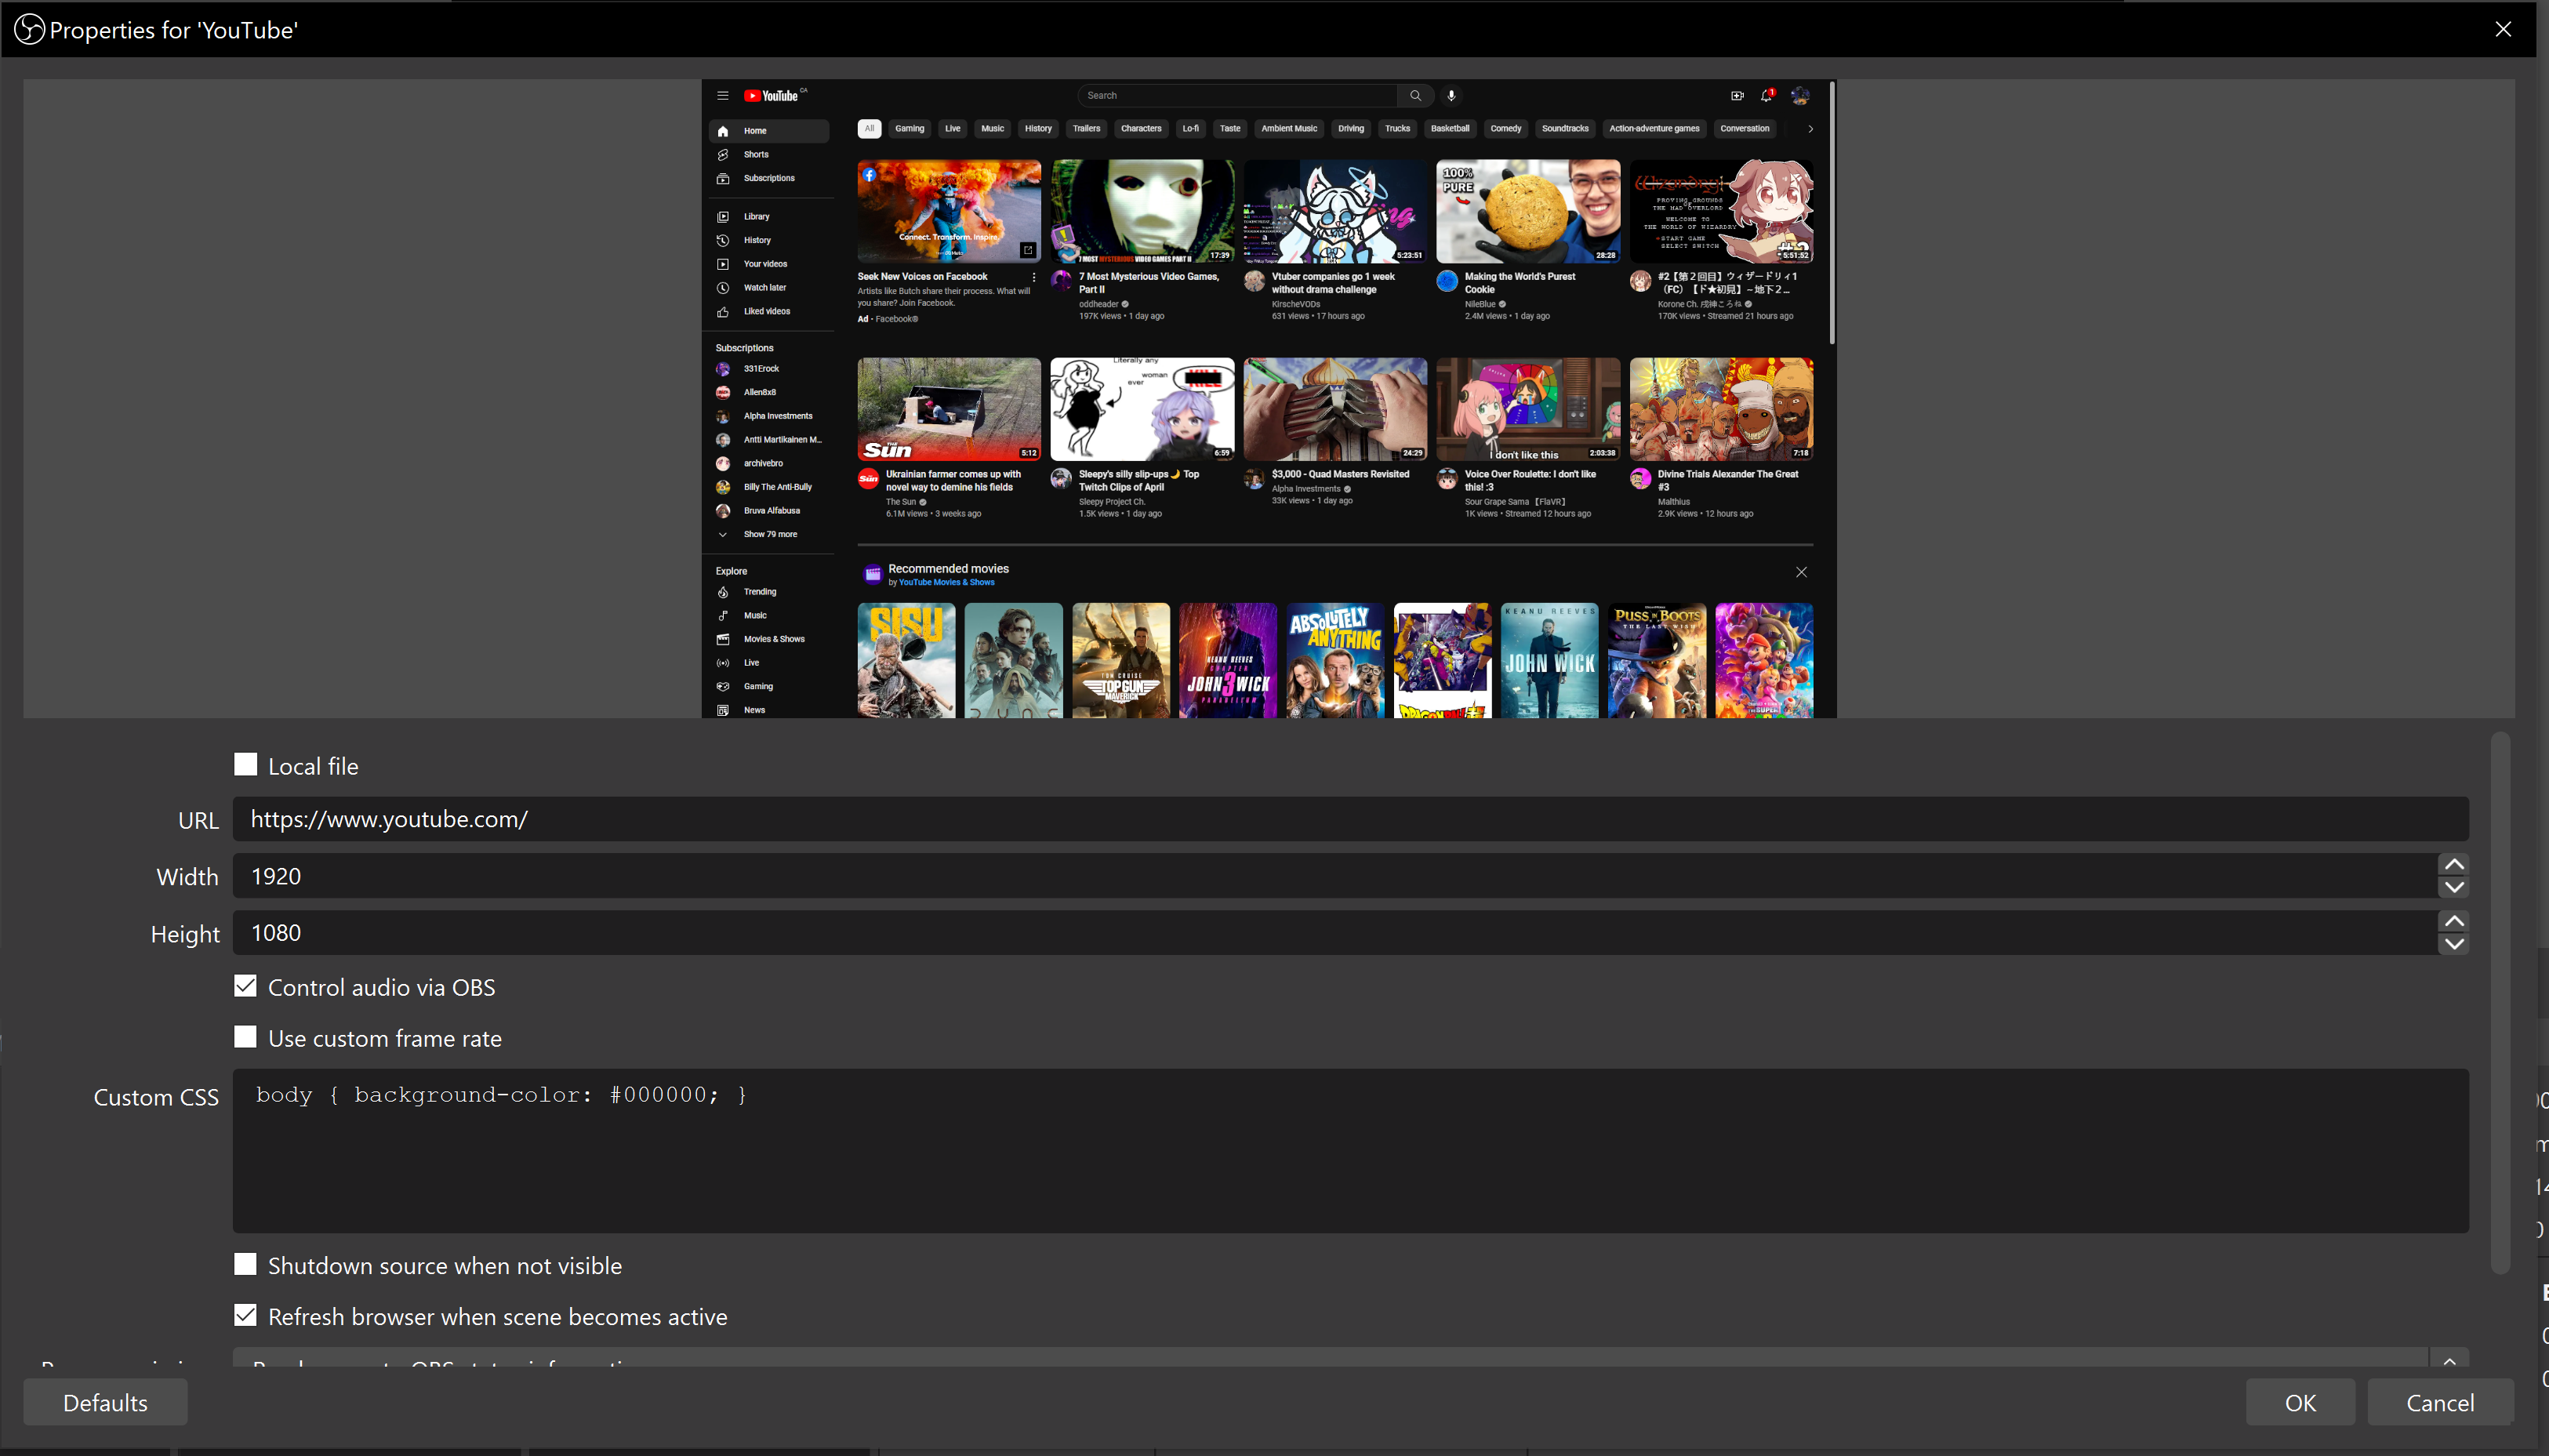Open the SISU movie poster
The width and height of the screenshot is (2549, 1456).
[906, 660]
